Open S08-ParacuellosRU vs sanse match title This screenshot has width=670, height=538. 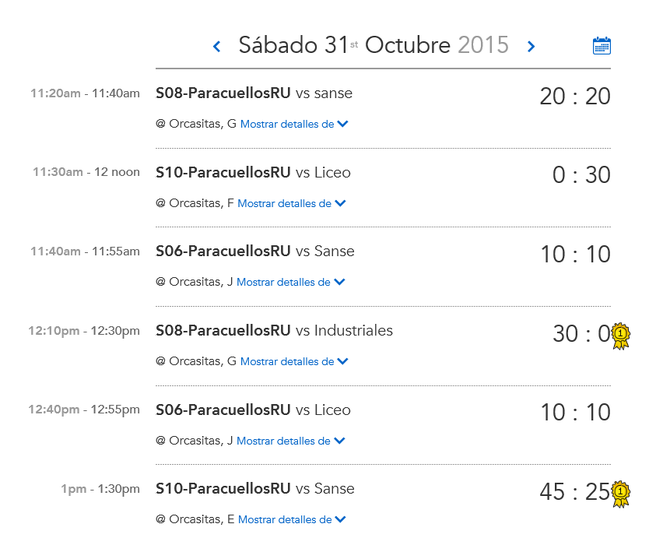tap(254, 93)
